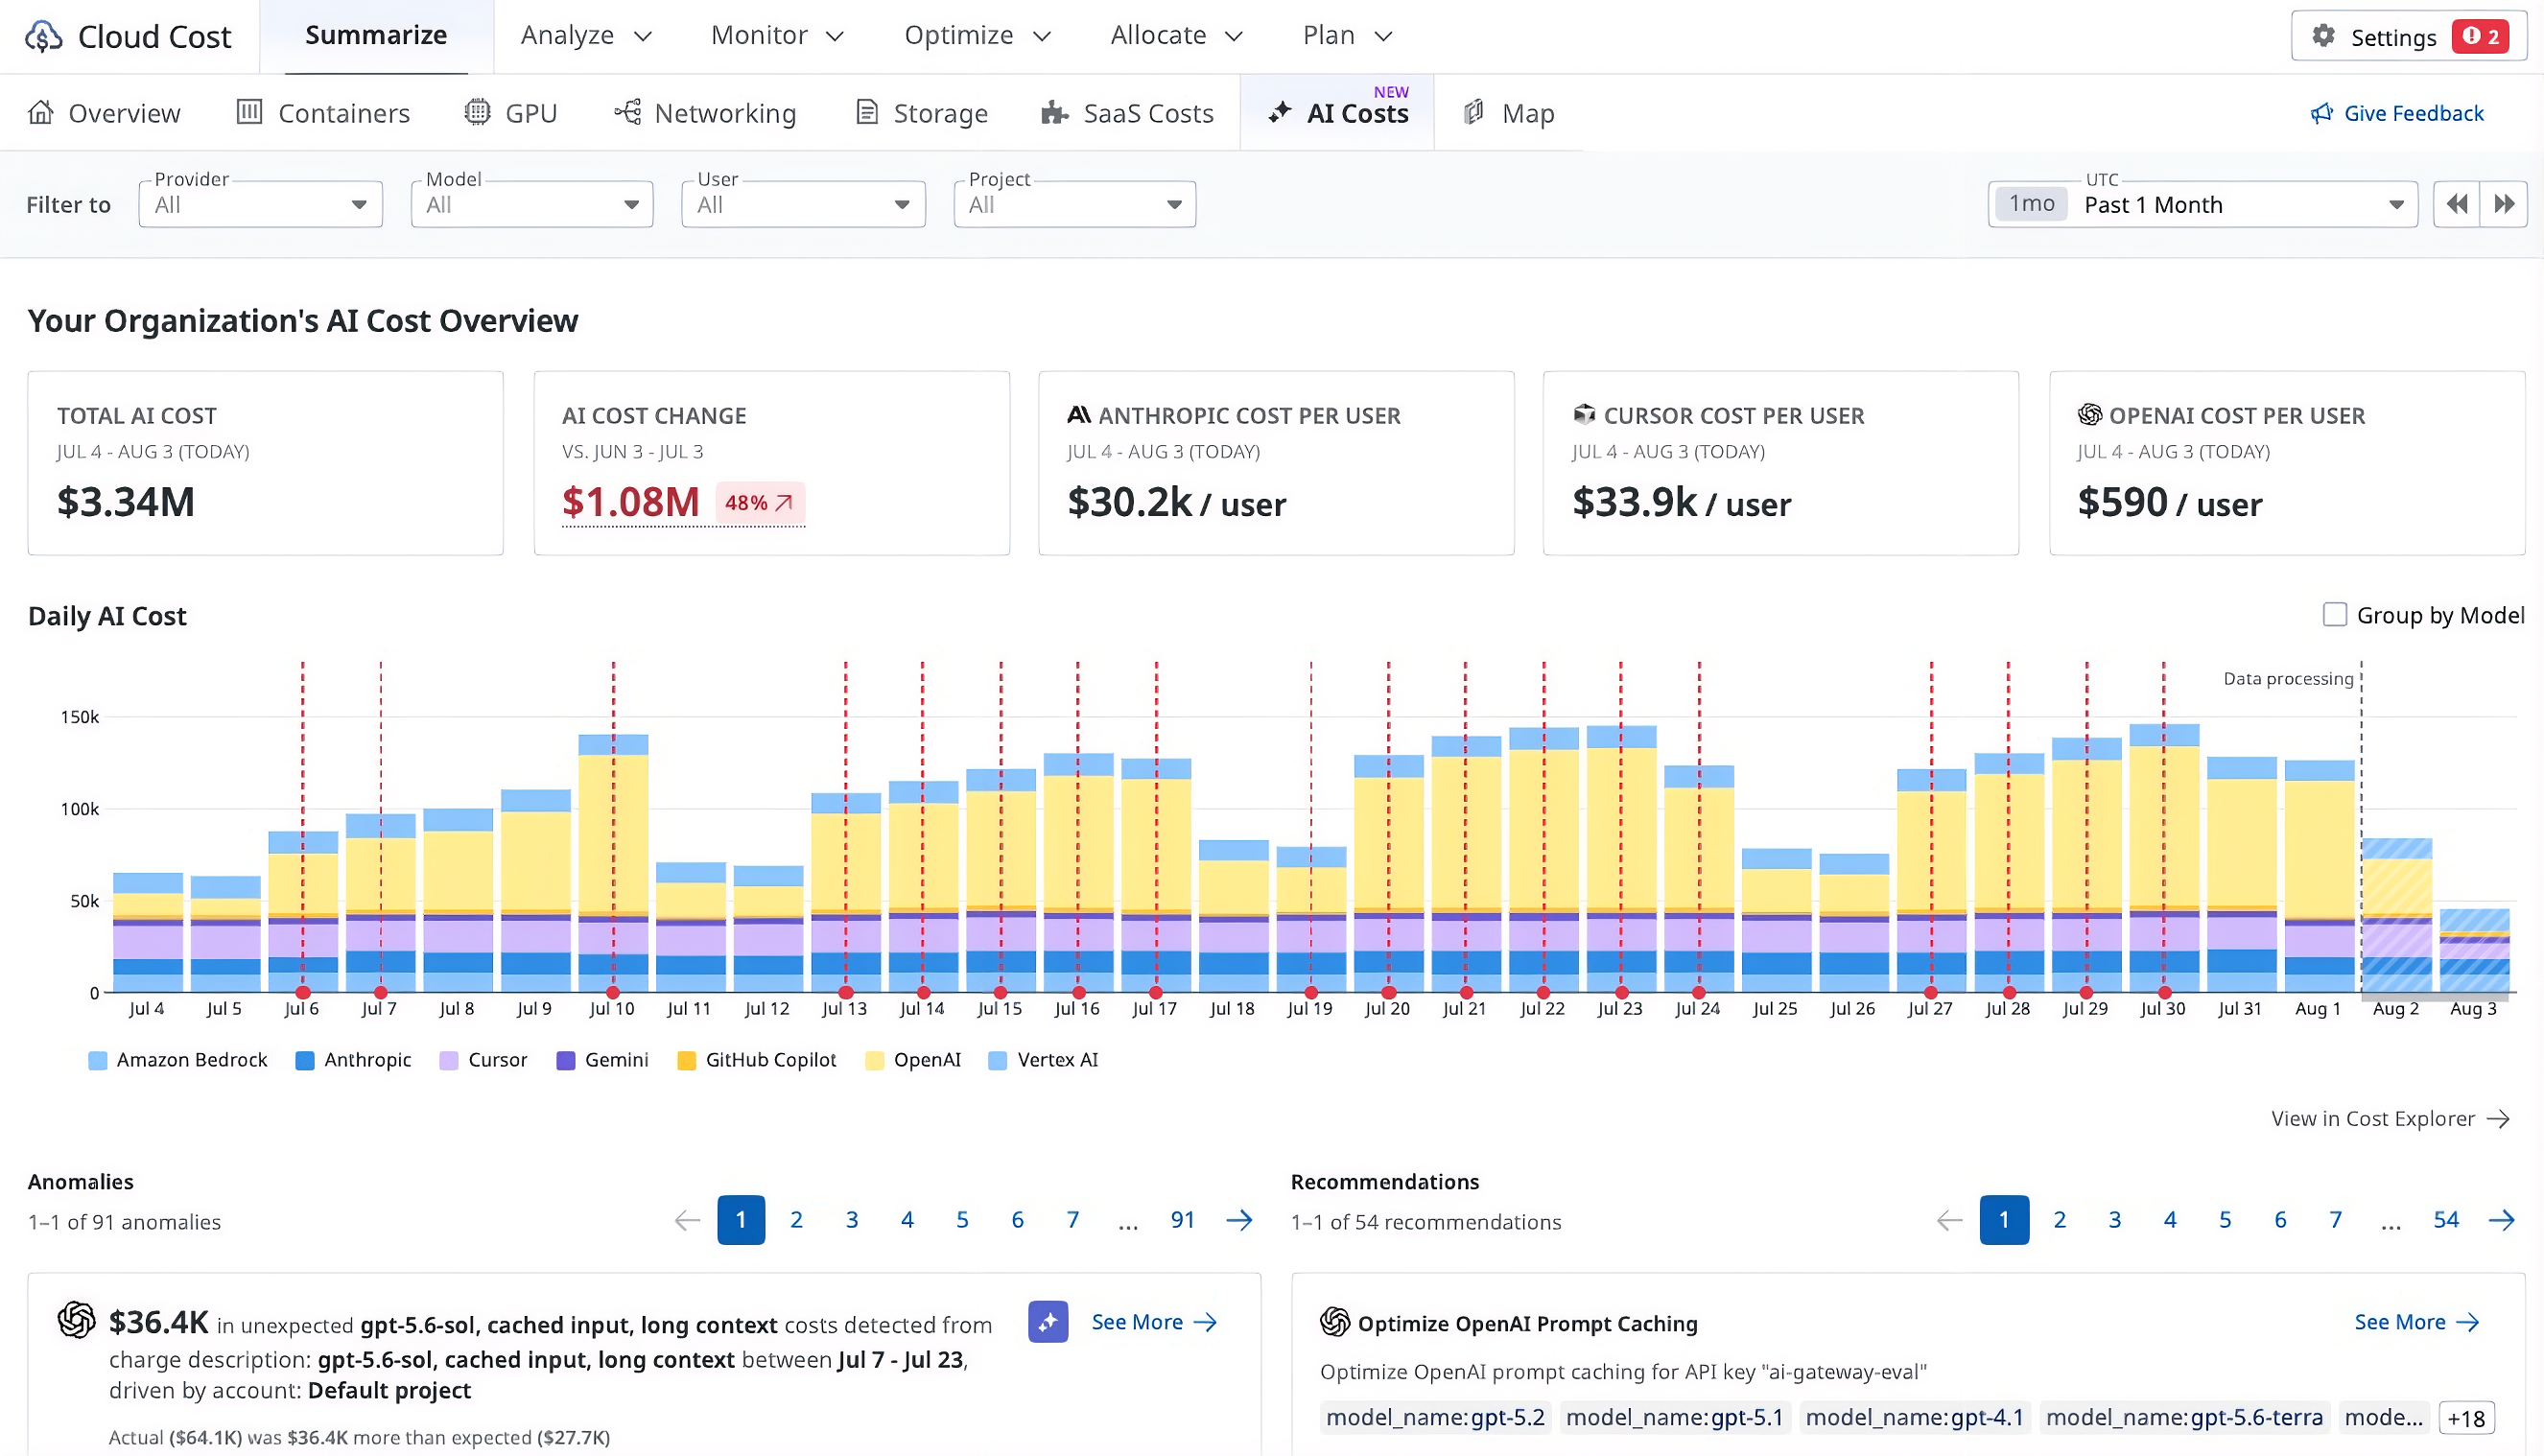Click the +18 more tags badge

tap(2467, 1418)
